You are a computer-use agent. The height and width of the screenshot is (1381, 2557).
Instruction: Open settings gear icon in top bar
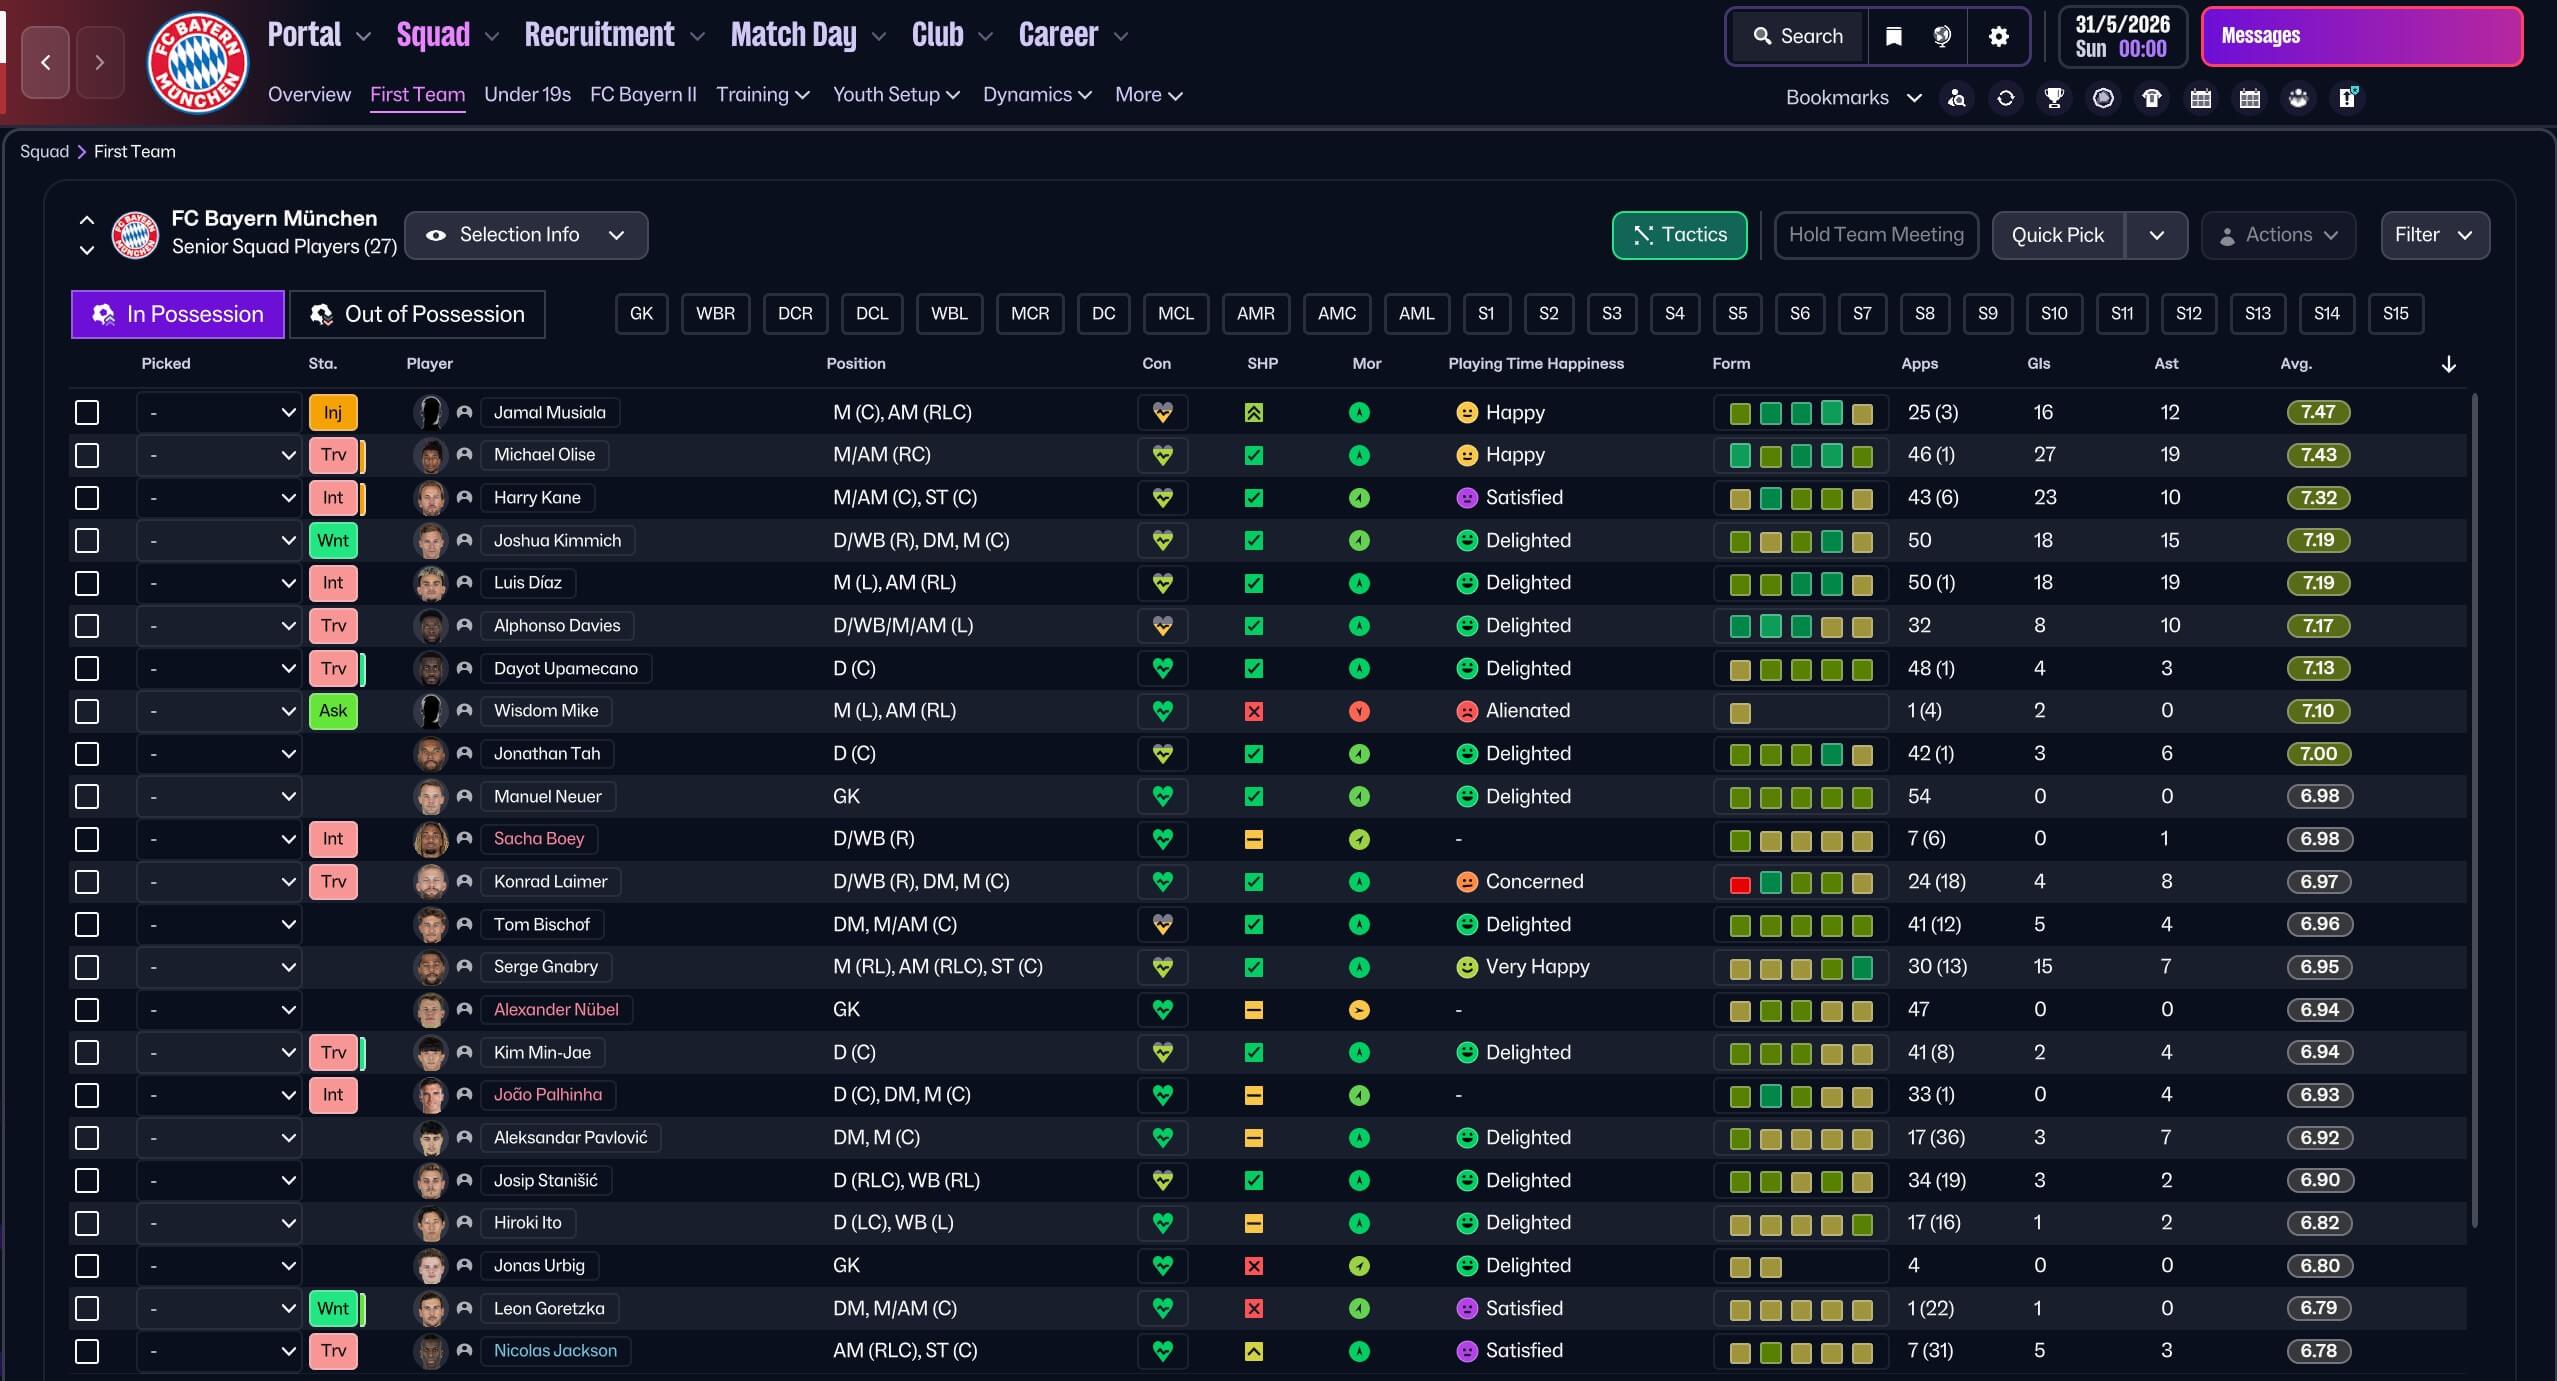[x=1998, y=36]
